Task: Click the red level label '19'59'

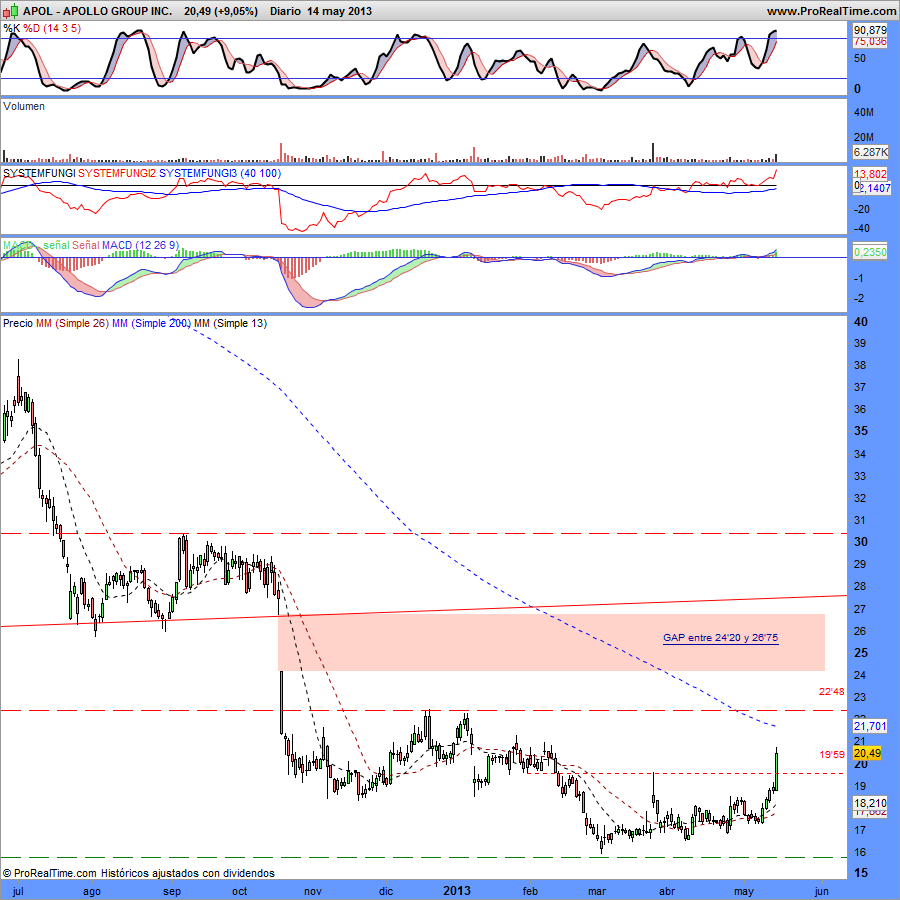Action: point(832,754)
